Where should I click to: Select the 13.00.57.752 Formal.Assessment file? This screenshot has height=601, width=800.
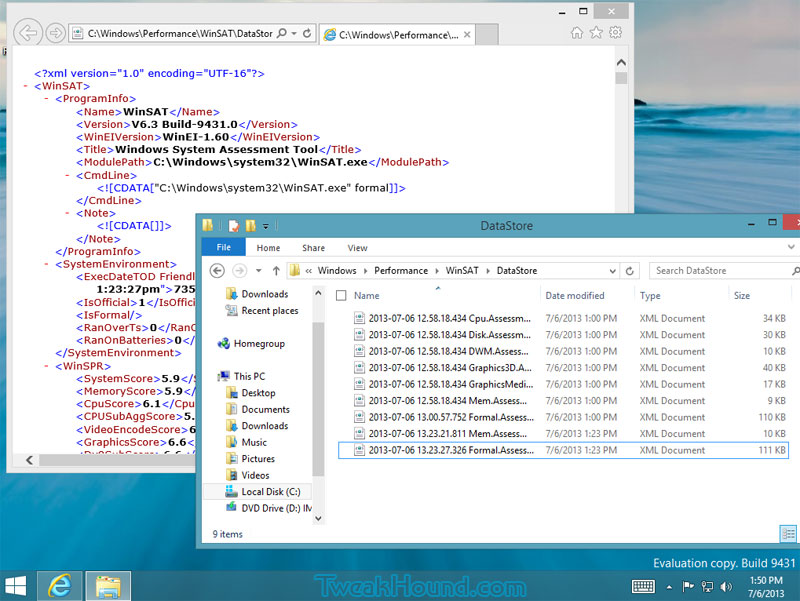[x=563, y=417]
